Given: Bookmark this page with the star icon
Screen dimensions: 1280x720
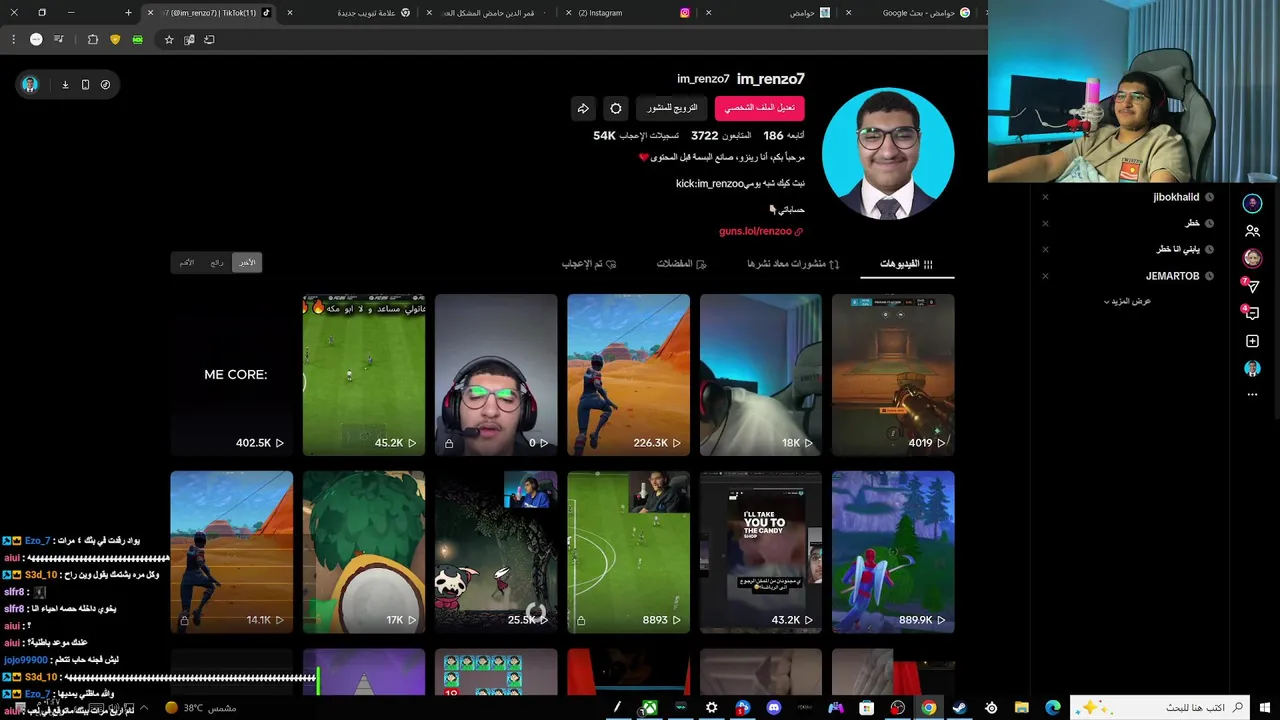Looking at the screenshot, I should pyautogui.click(x=169, y=40).
